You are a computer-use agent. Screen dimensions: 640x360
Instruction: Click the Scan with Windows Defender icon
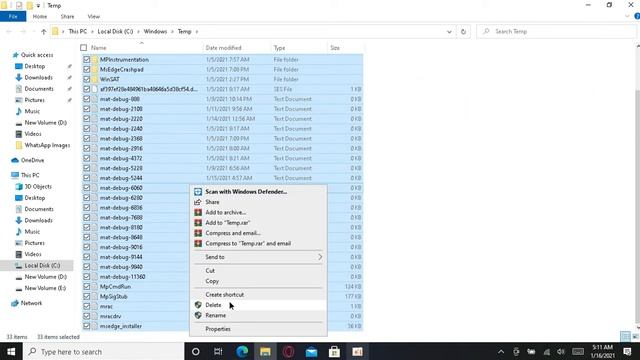pos(198,191)
